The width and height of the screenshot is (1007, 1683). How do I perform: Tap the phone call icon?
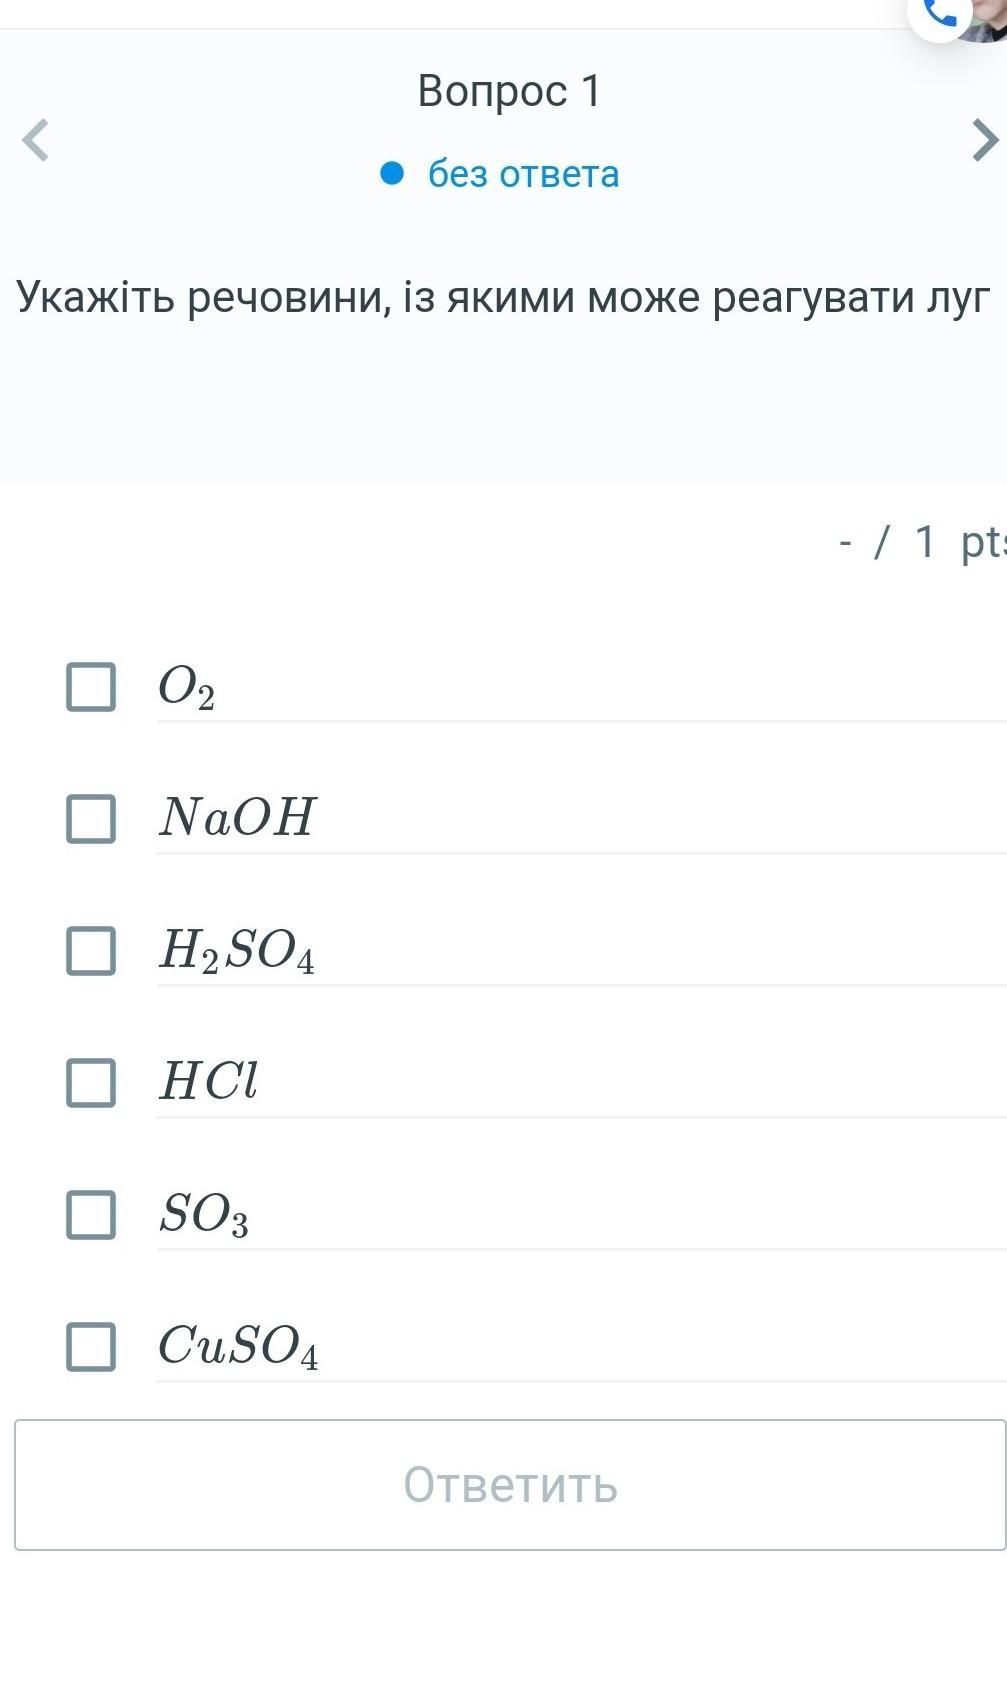[x=940, y=14]
